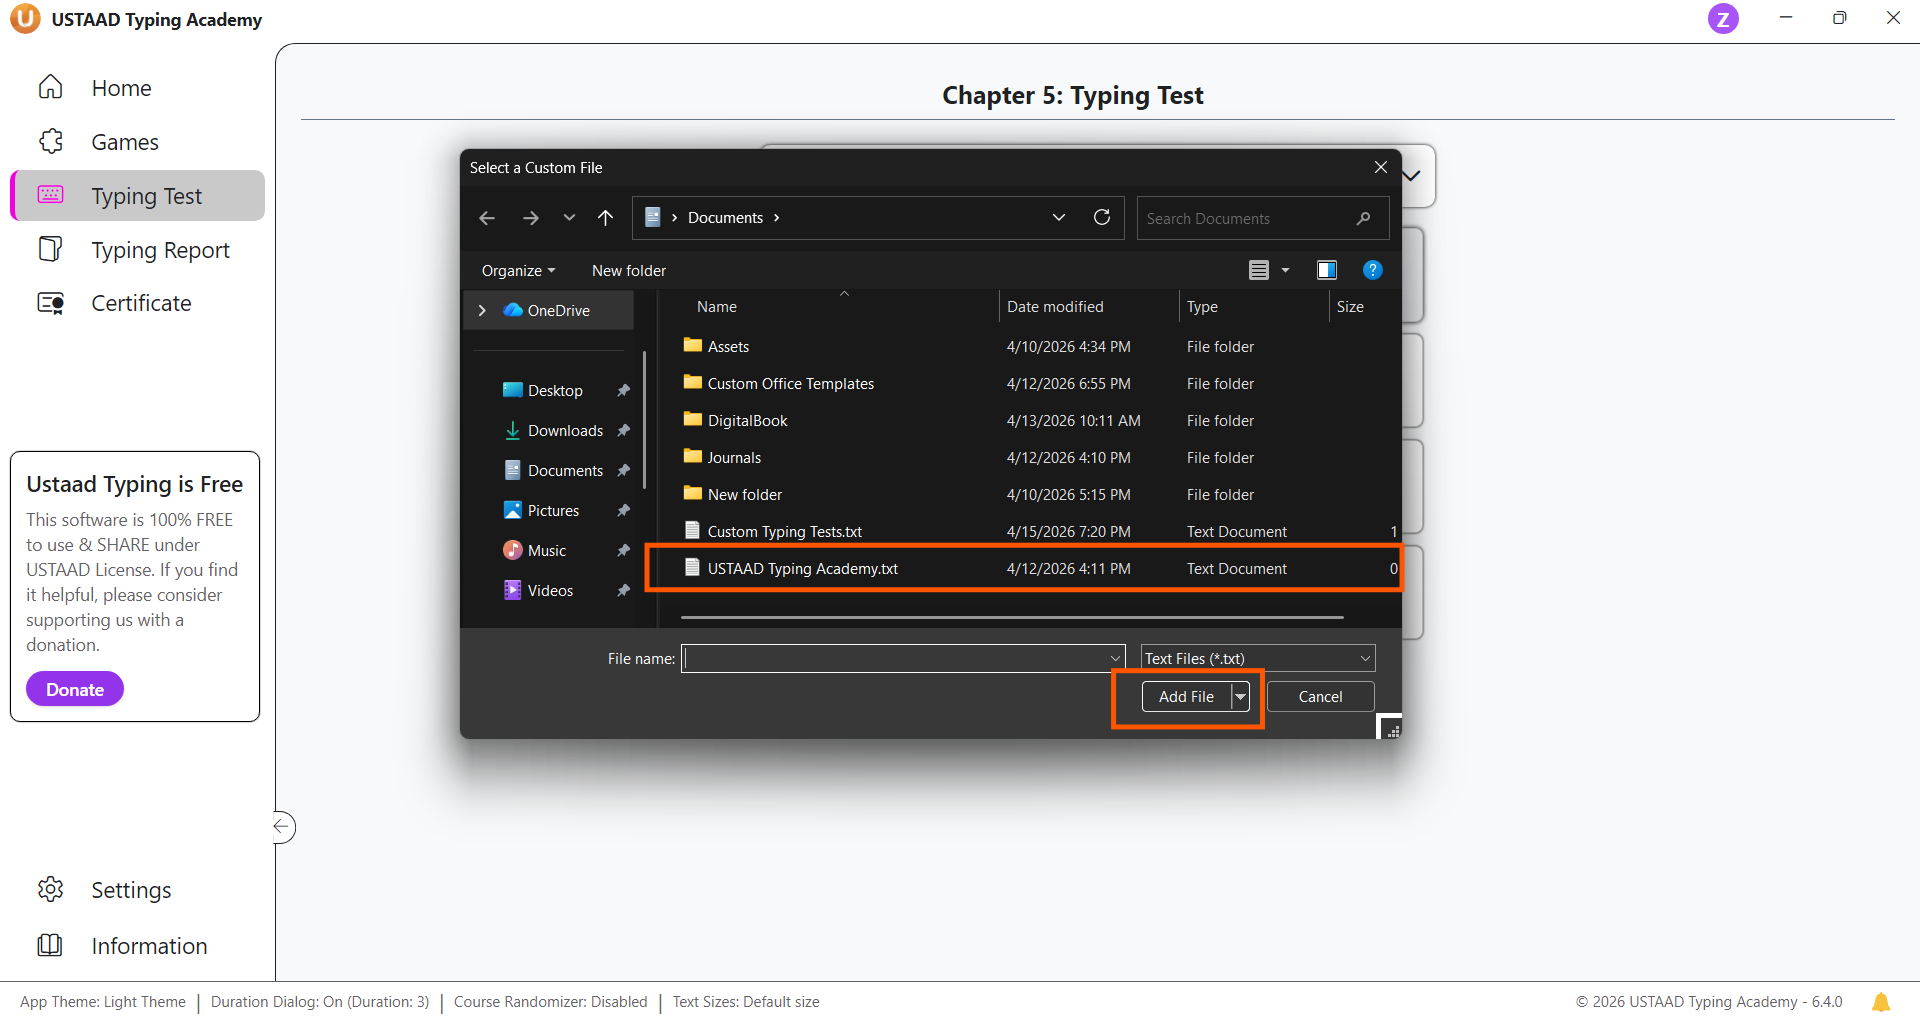Image resolution: width=1920 pixels, height=1020 pixels.
Task: Open the user profile Z avatar
Action: 1722,19
